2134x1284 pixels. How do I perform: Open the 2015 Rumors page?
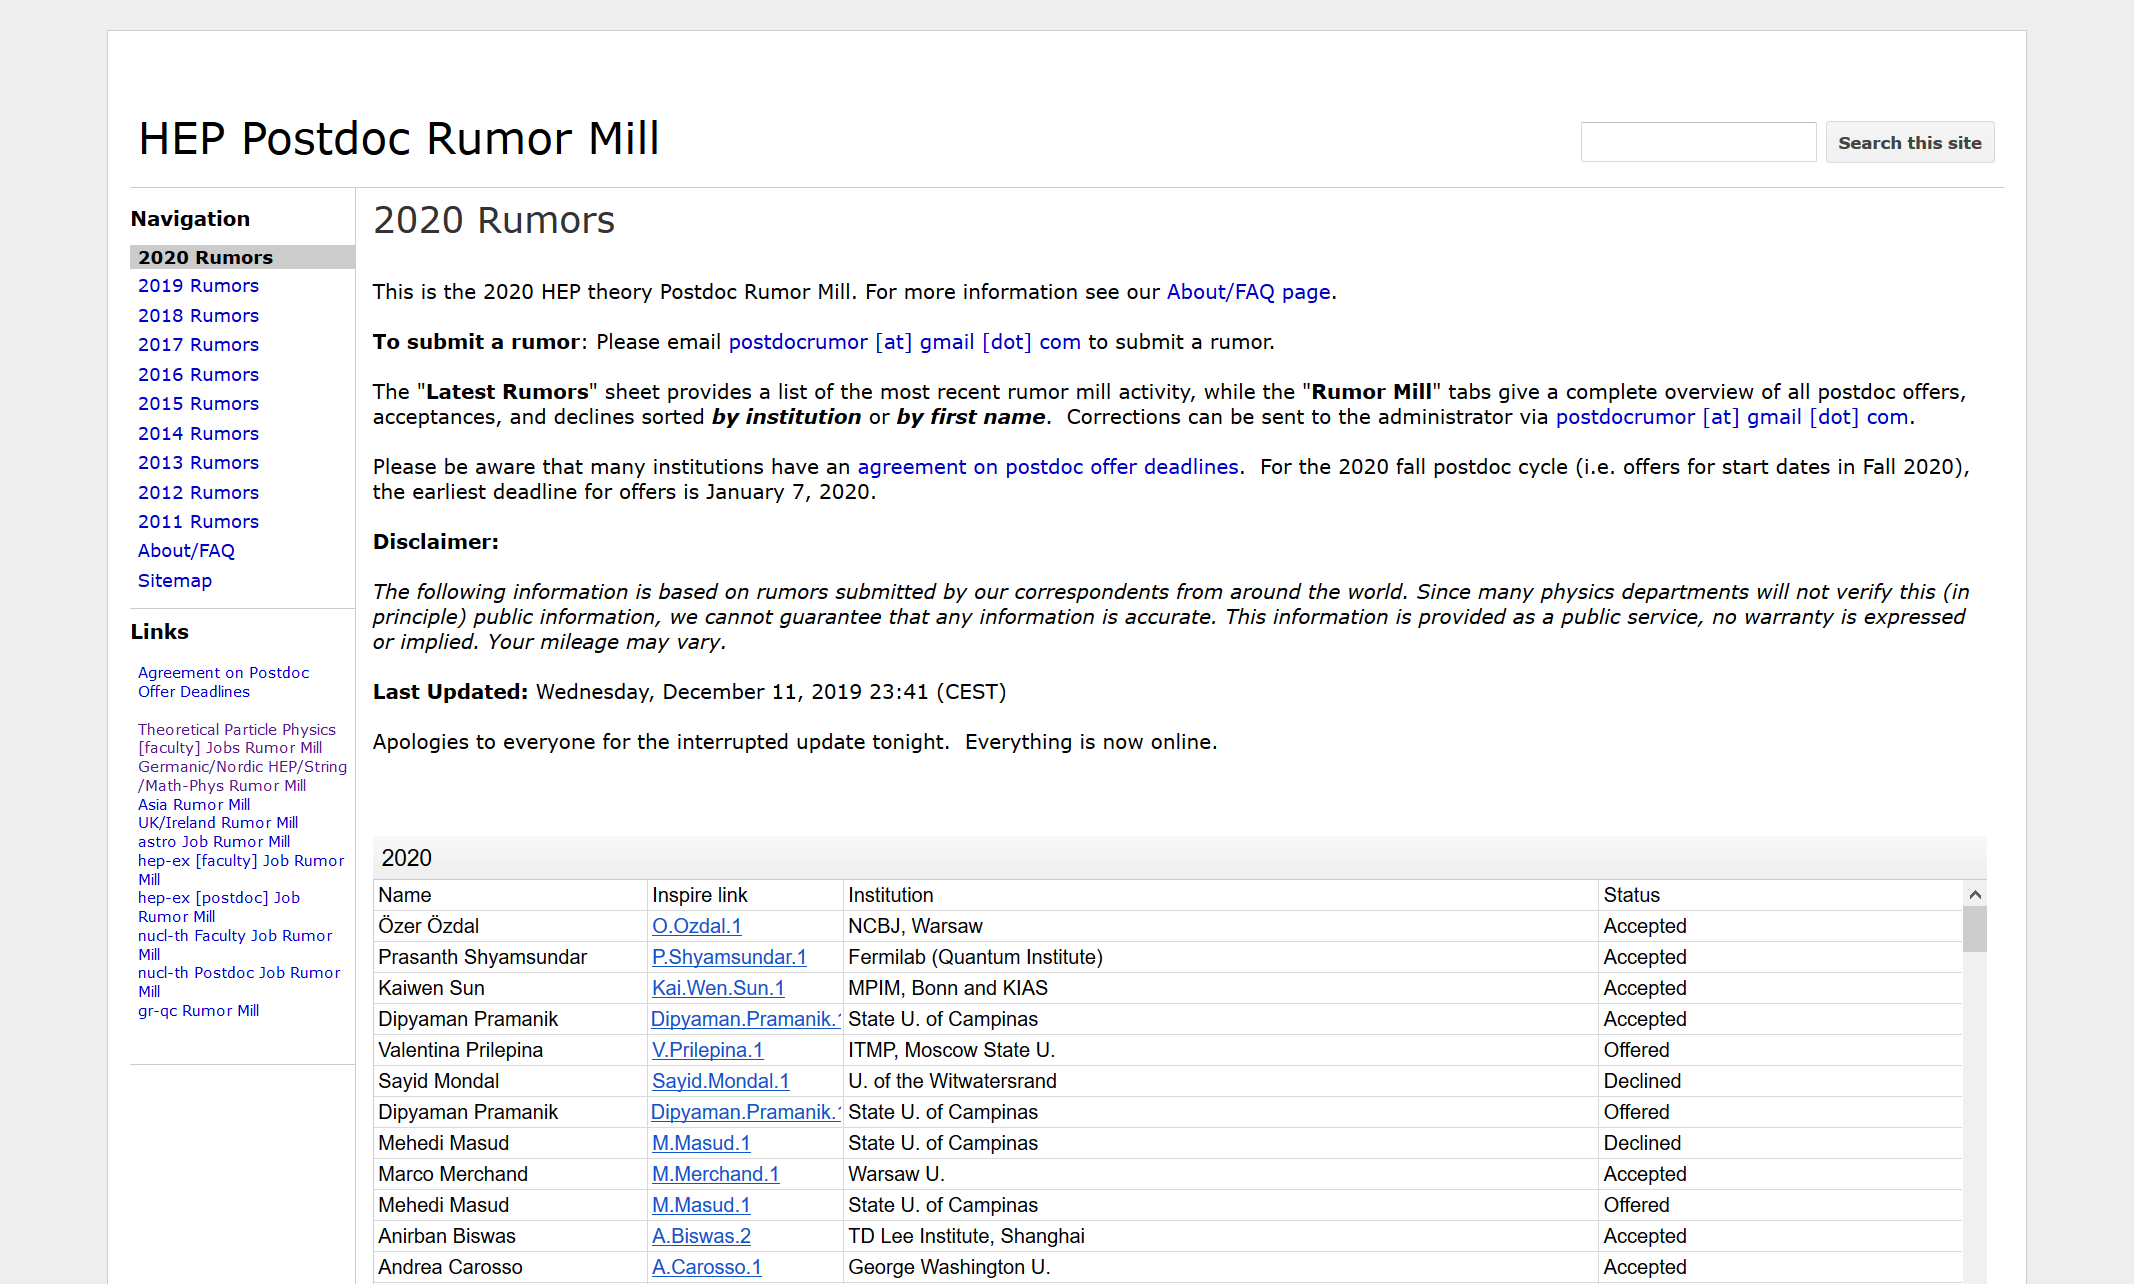pos(198,403)
